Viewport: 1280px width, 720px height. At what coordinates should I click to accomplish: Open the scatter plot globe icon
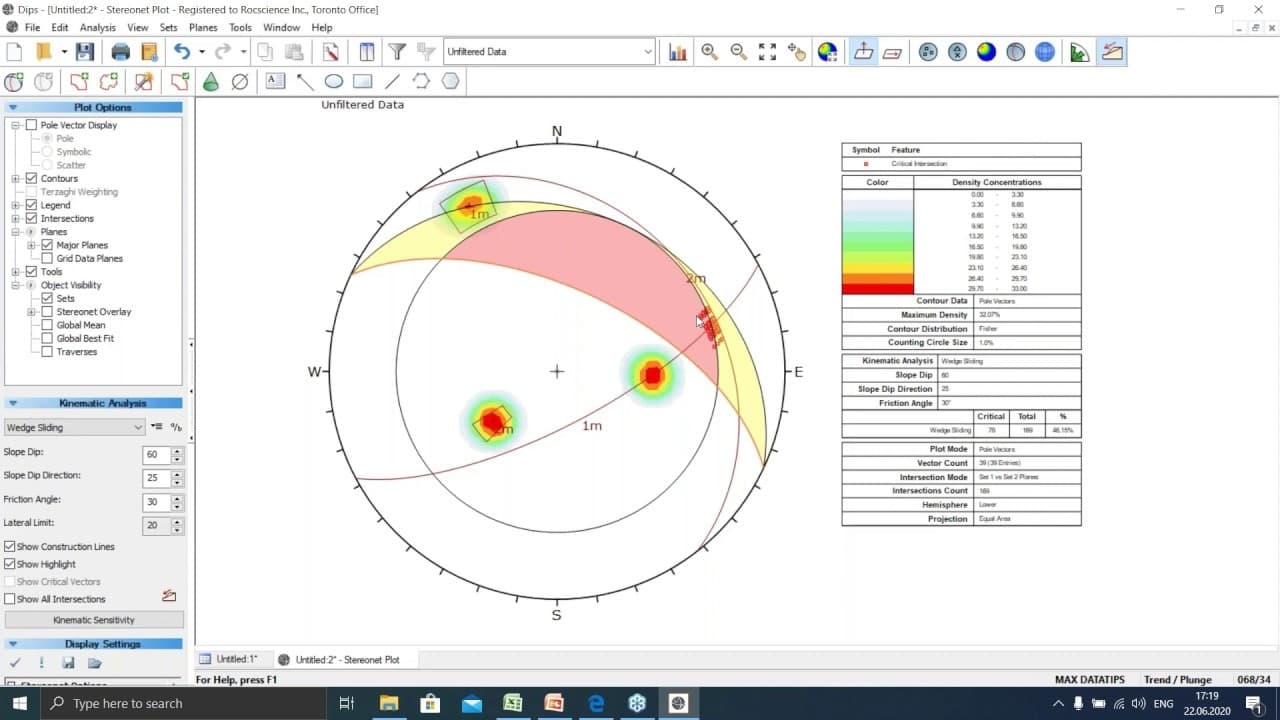tap(928, 52)
